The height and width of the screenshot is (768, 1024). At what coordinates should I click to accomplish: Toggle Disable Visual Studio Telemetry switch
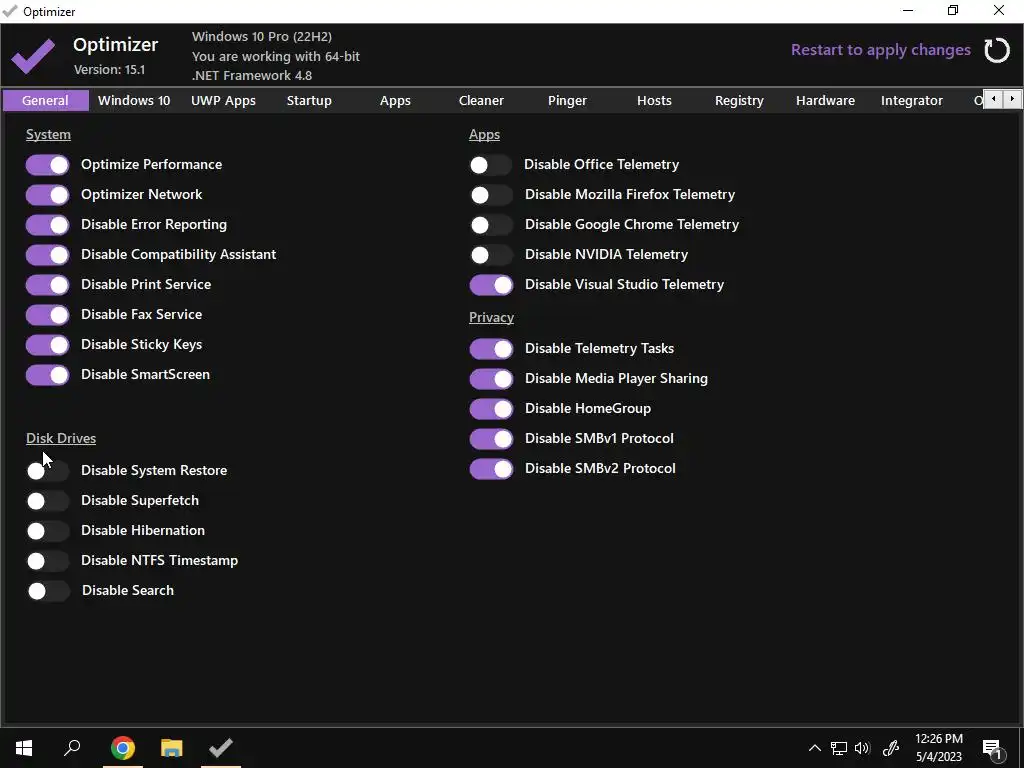click(x=491, y=285)
